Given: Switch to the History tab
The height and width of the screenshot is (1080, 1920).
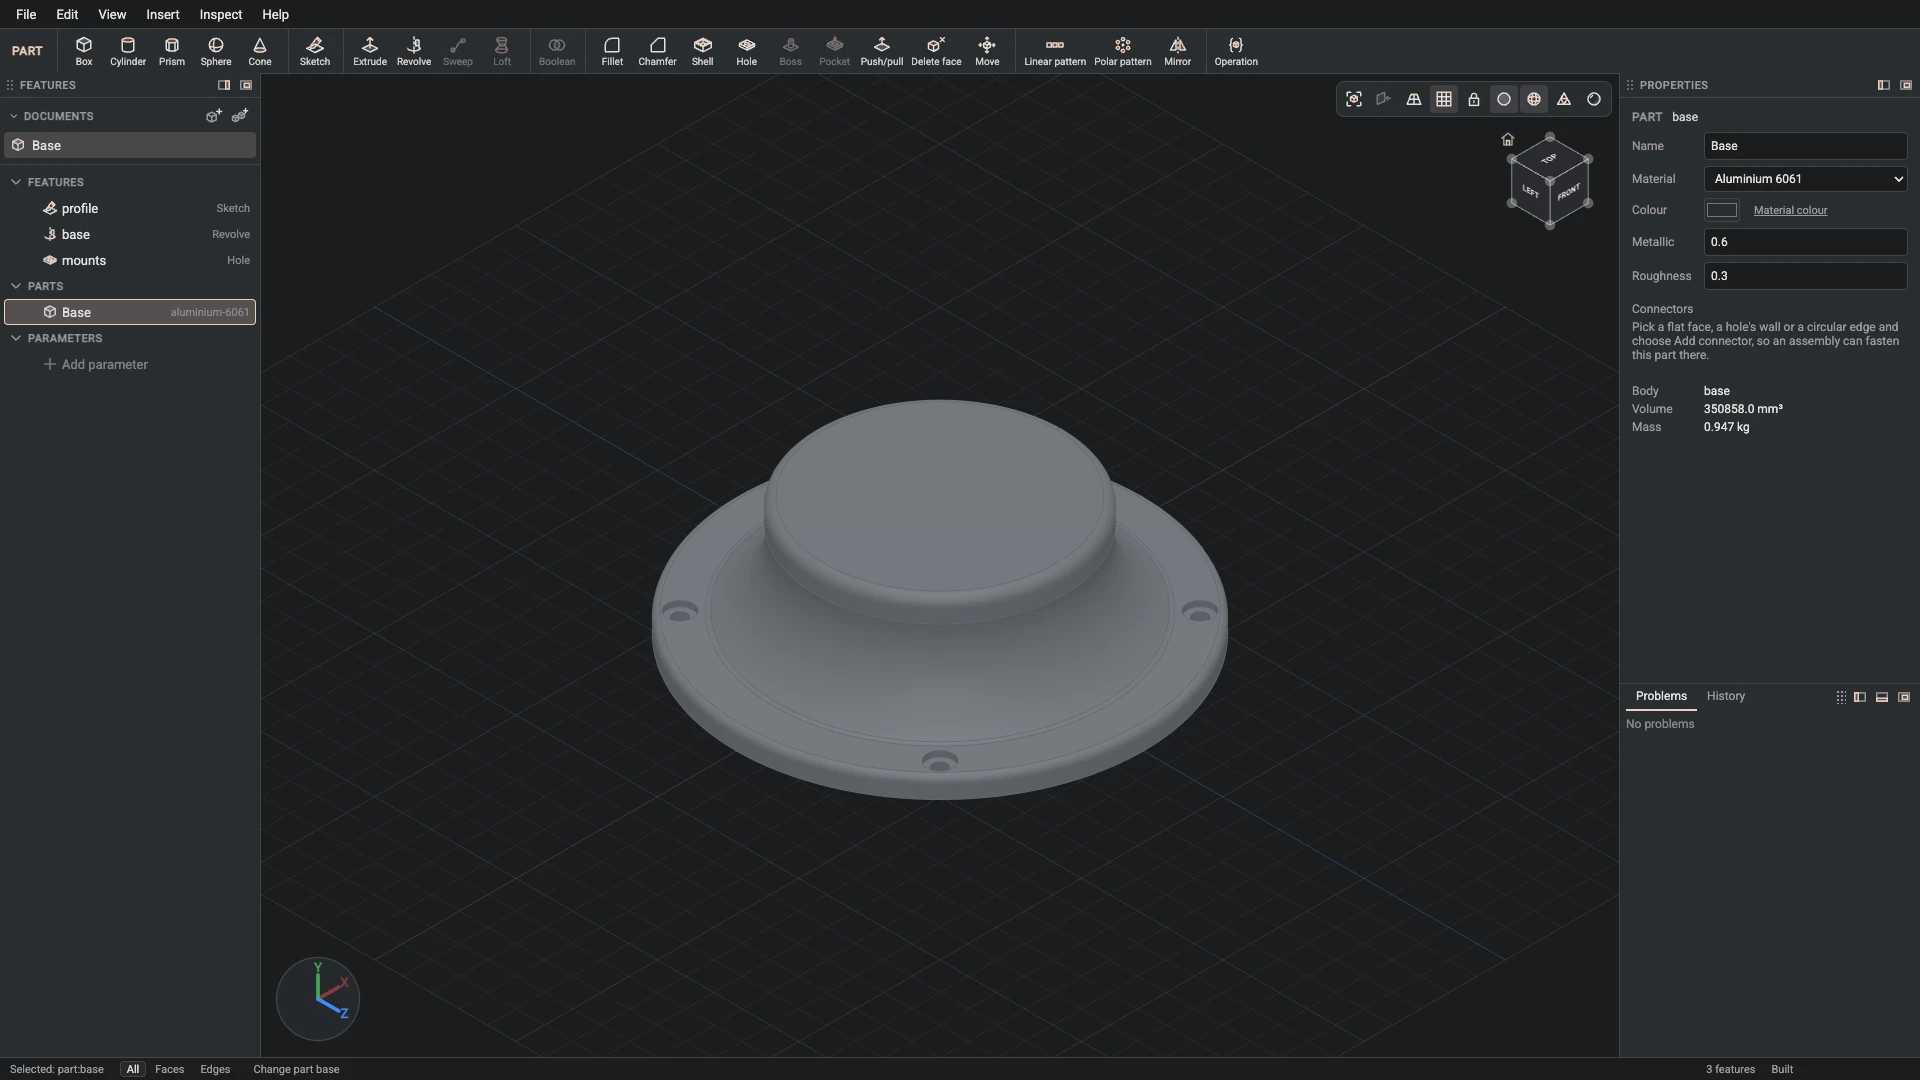Looking at the screenshot, I should (x=1726, y=696).
